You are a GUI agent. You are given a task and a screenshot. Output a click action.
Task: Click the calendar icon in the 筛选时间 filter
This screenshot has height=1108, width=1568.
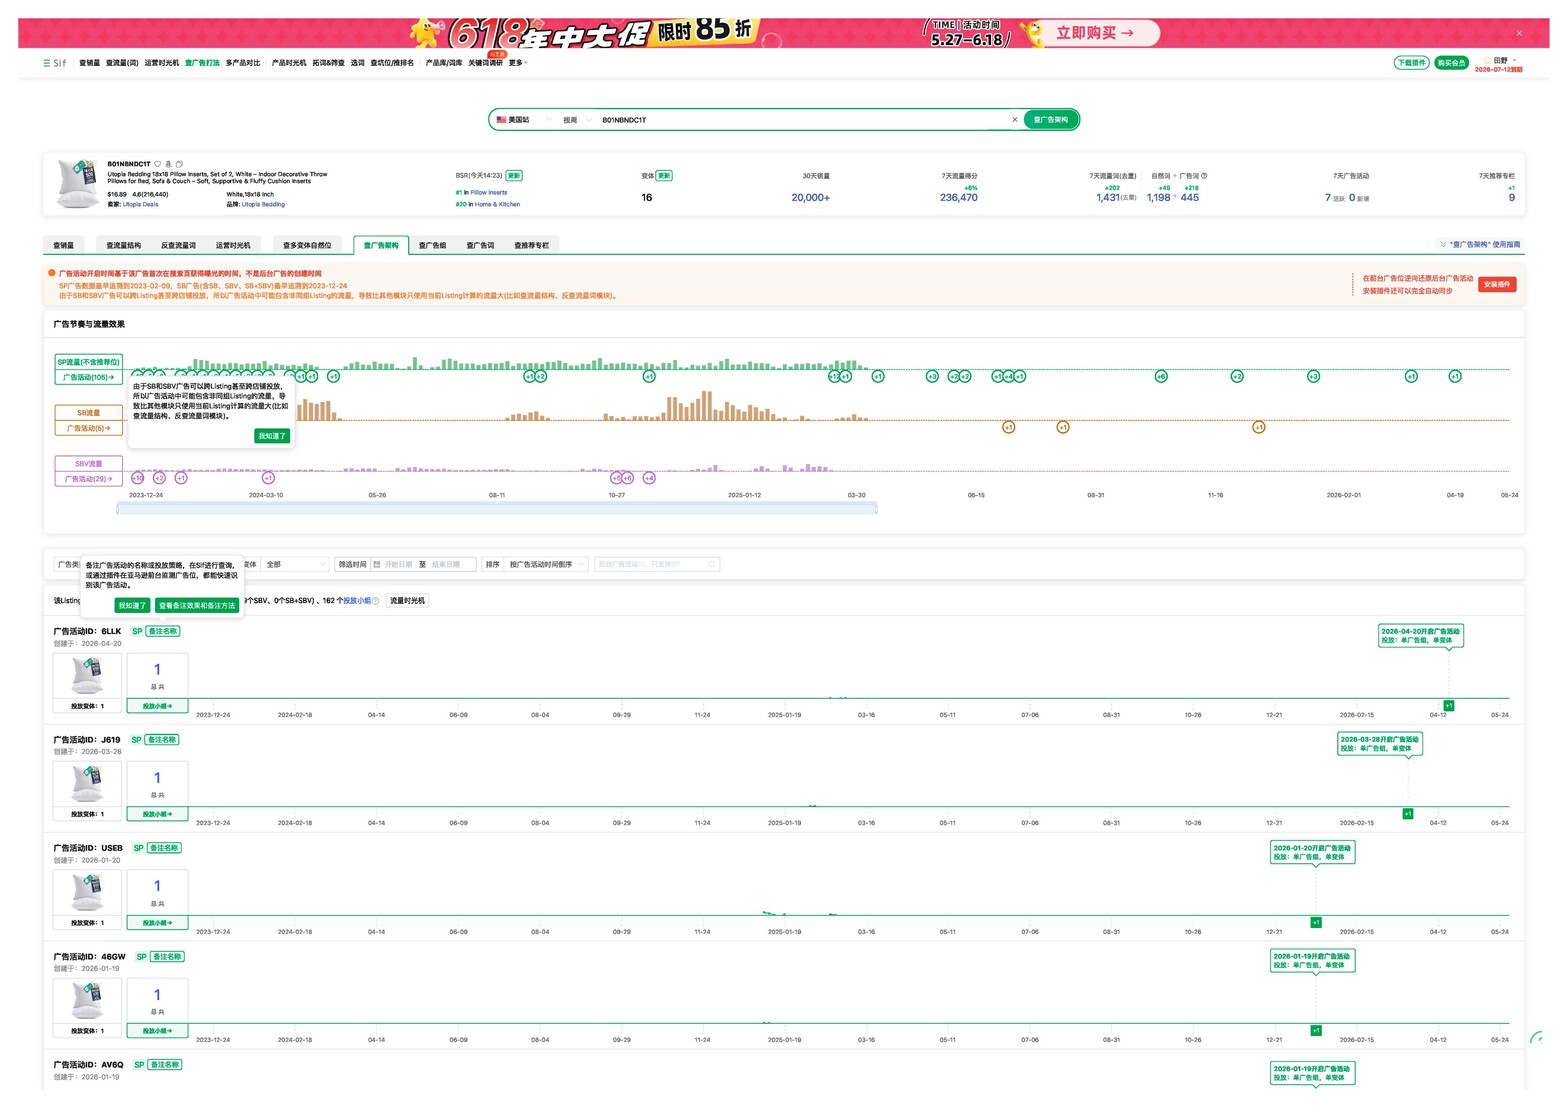pyautogui.click(x=377, y=565)
